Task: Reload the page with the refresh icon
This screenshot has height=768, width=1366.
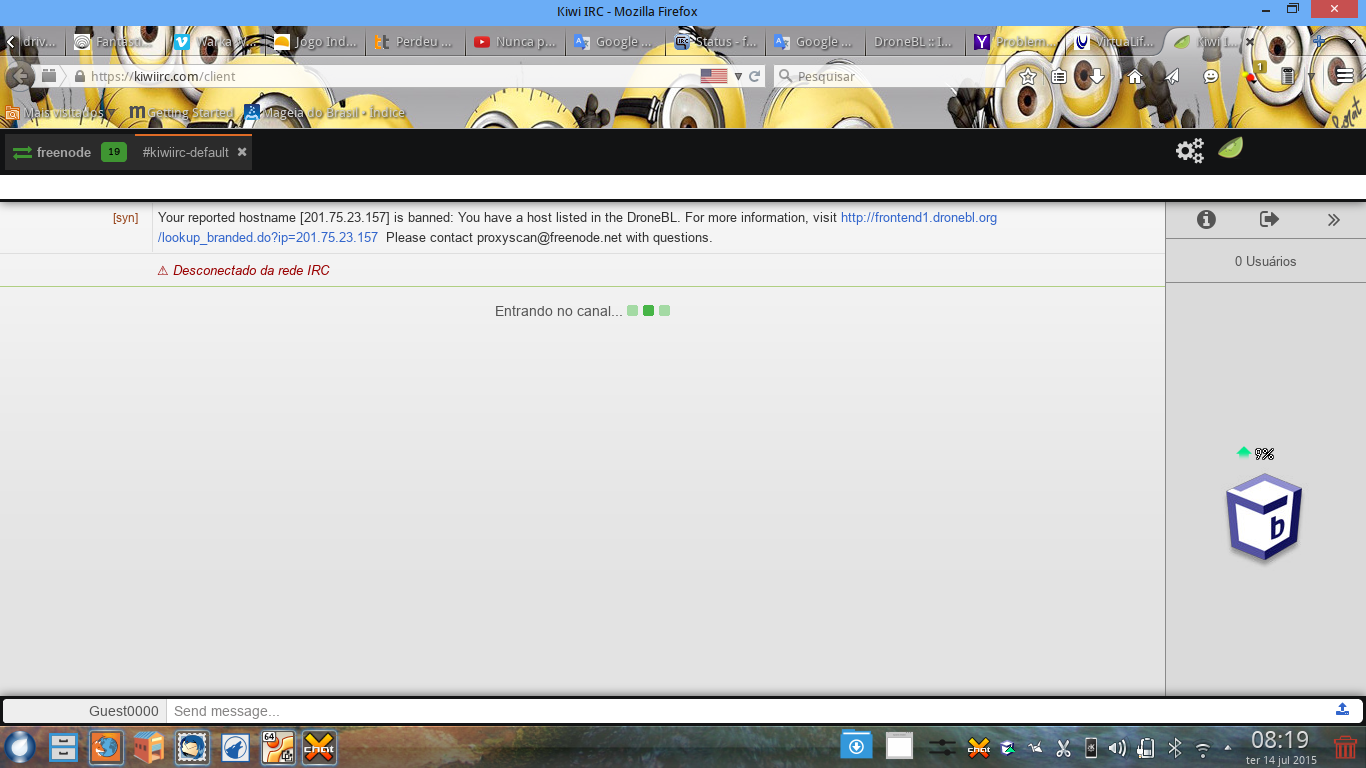Action: (755, 76)
